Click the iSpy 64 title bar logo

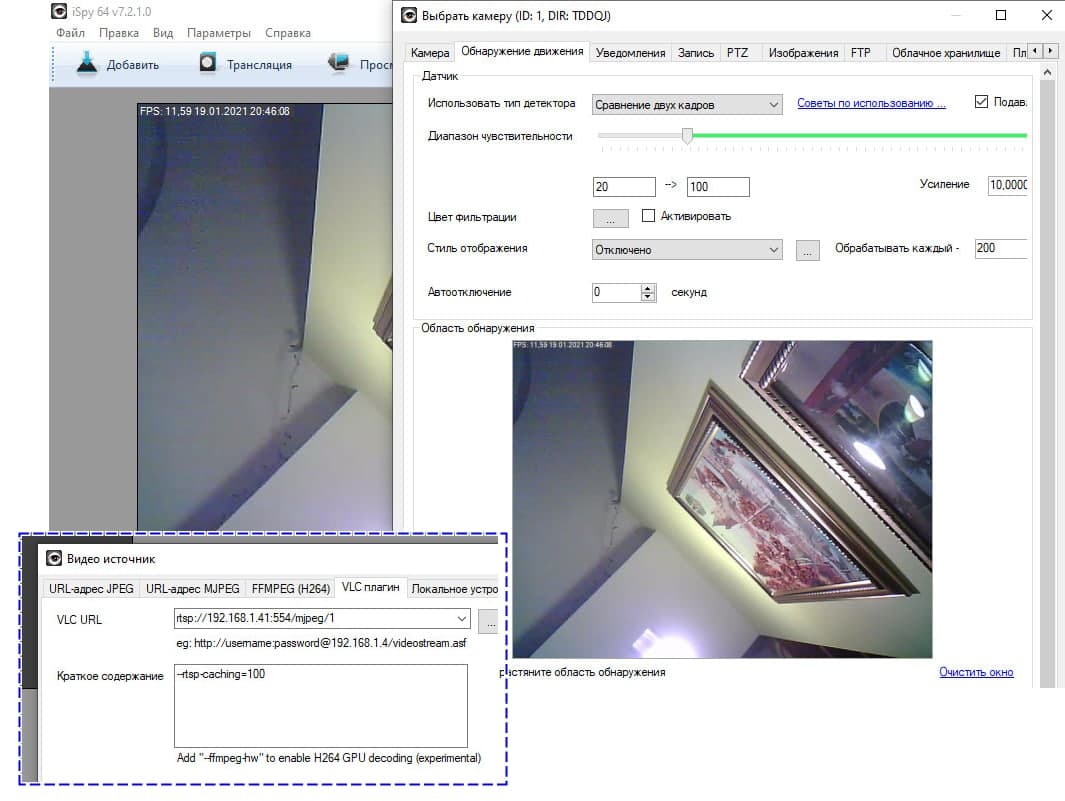coord(60,12)
